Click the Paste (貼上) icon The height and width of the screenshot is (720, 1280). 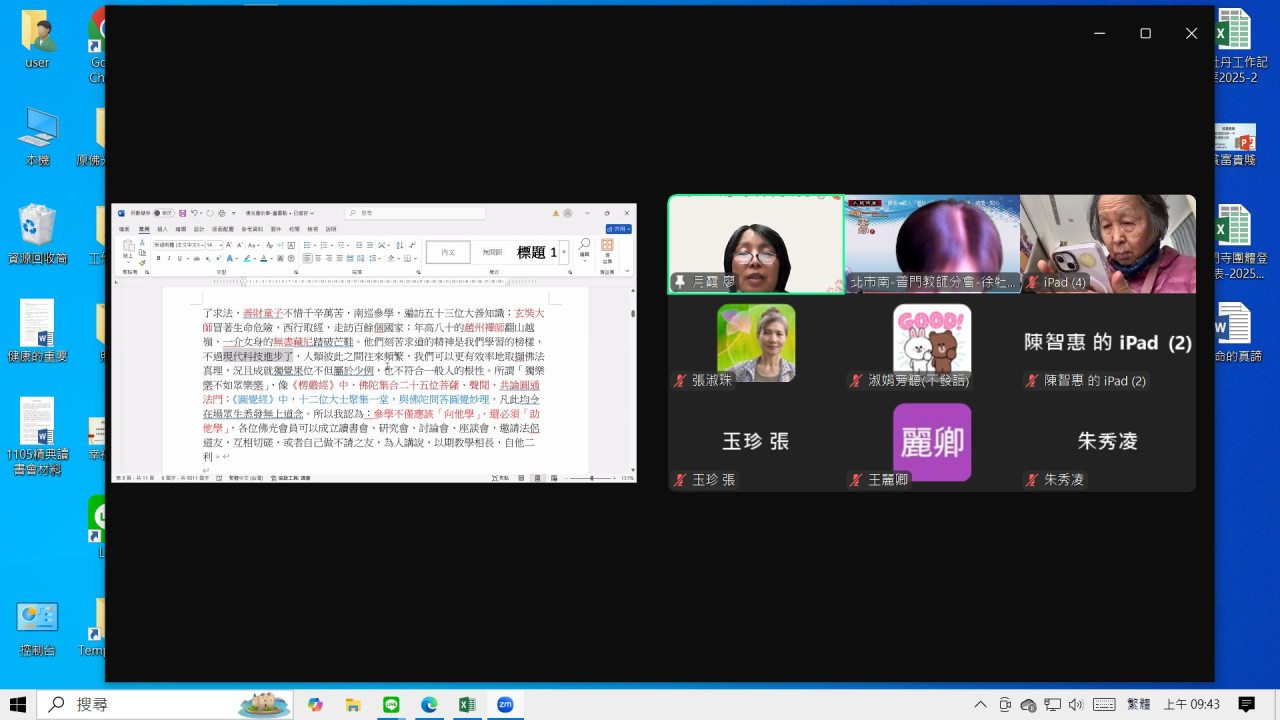(127, 250)
